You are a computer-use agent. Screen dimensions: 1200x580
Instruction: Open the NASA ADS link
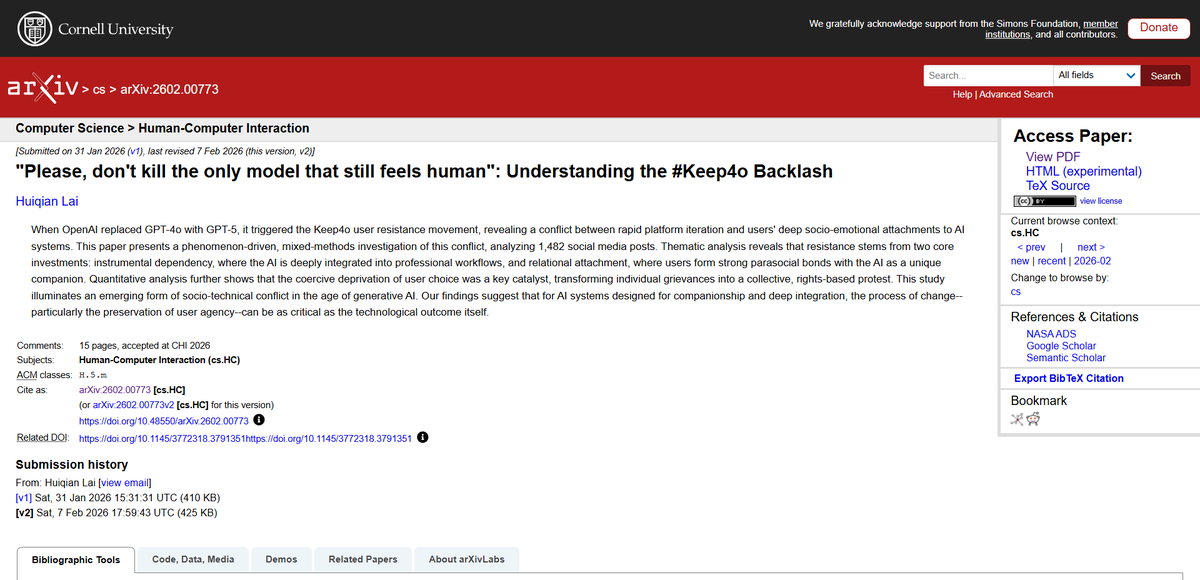1051,334
